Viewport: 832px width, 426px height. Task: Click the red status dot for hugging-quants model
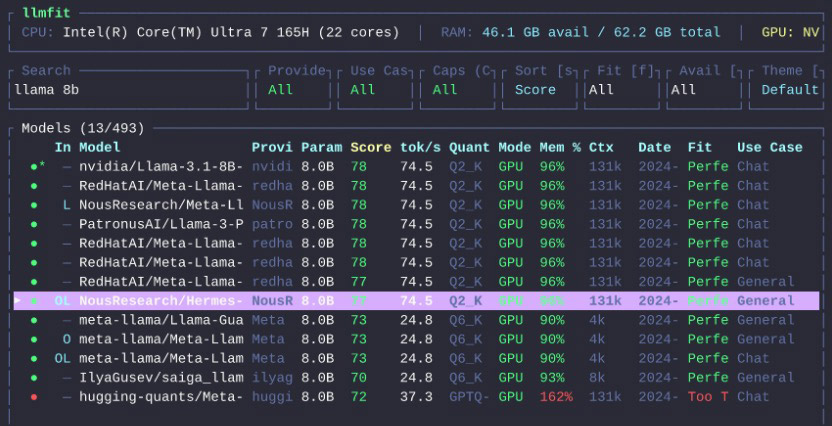pos(34,397)
